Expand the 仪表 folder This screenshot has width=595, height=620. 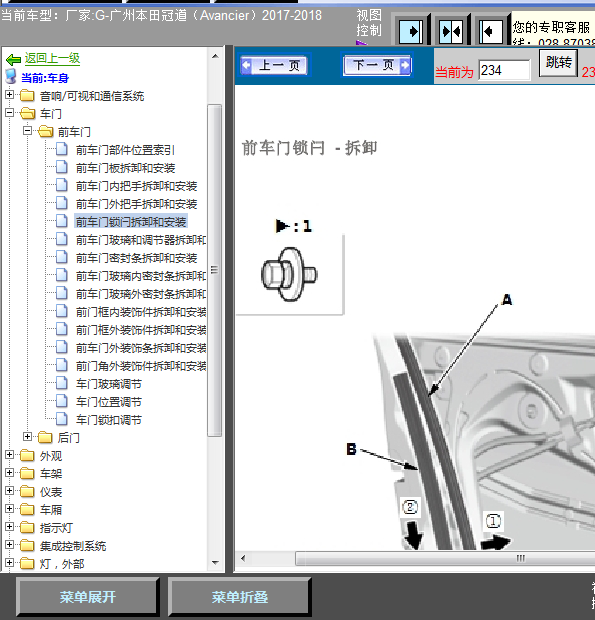[x=9, y=491]
